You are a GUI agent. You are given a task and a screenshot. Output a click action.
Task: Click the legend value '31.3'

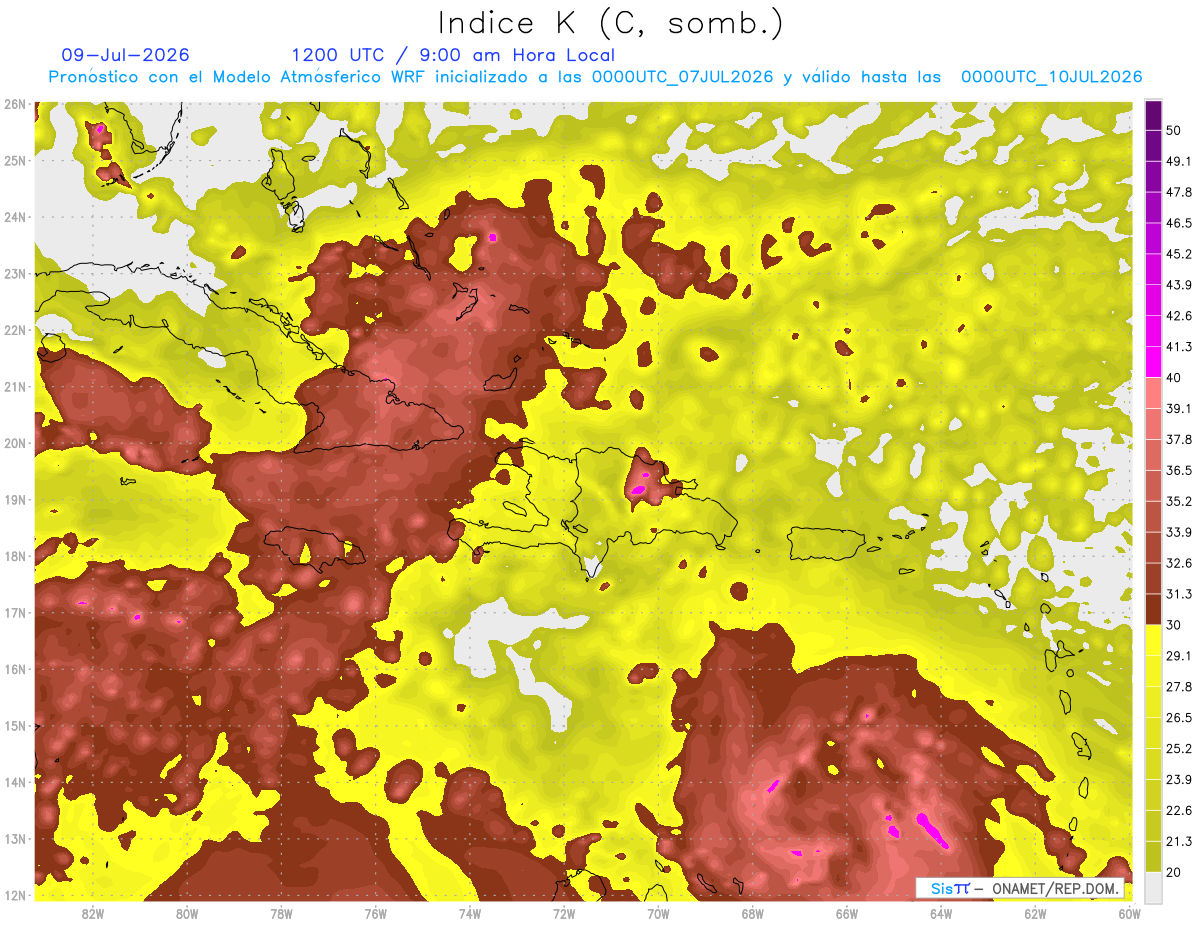[1178, 594]
